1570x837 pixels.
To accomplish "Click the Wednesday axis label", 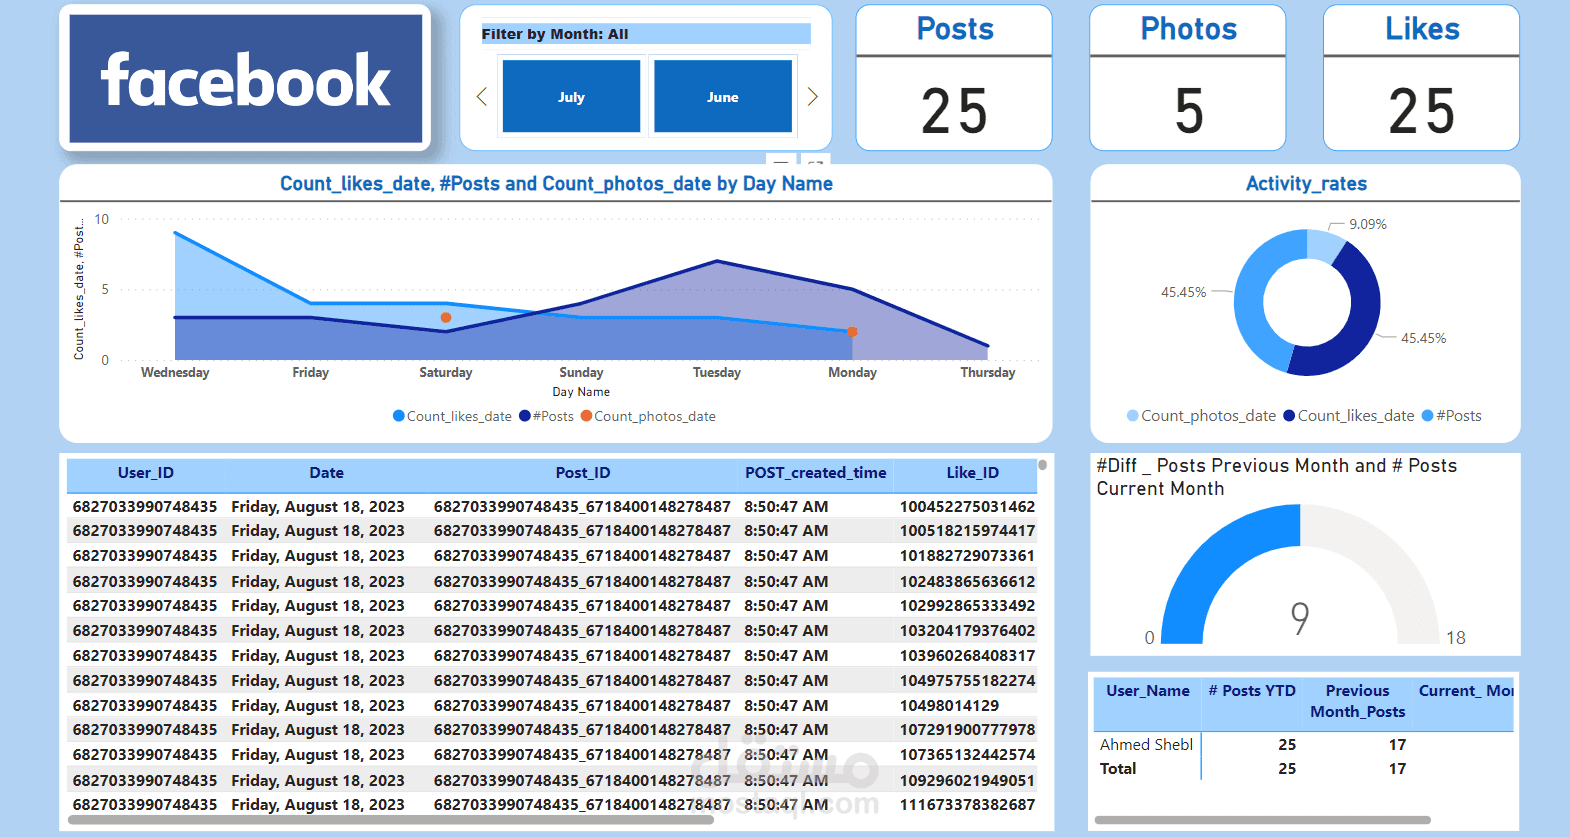I will (x=175, y=373).
